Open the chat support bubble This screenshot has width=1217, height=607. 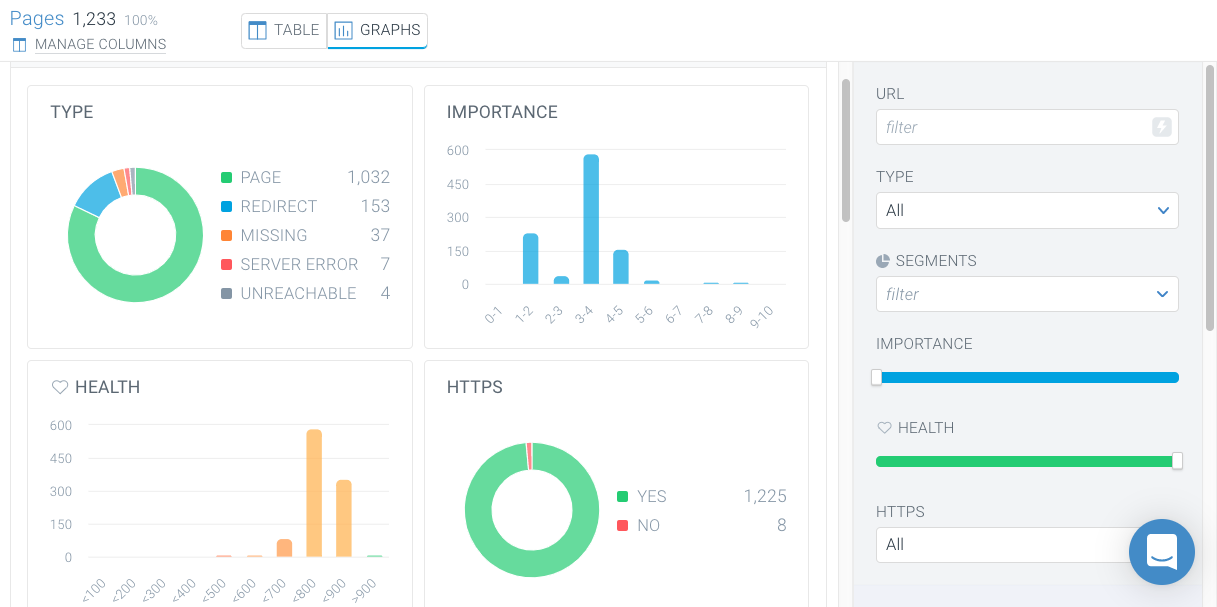click(x=1162, y=551)
